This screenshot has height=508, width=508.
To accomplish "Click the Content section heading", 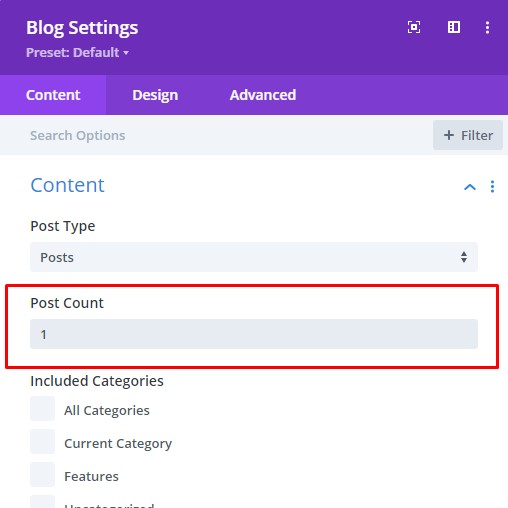I will (x=67, y=185).
